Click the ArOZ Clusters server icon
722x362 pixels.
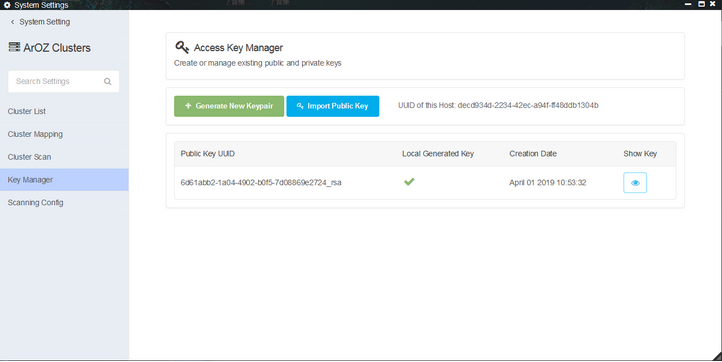[14, 47]
